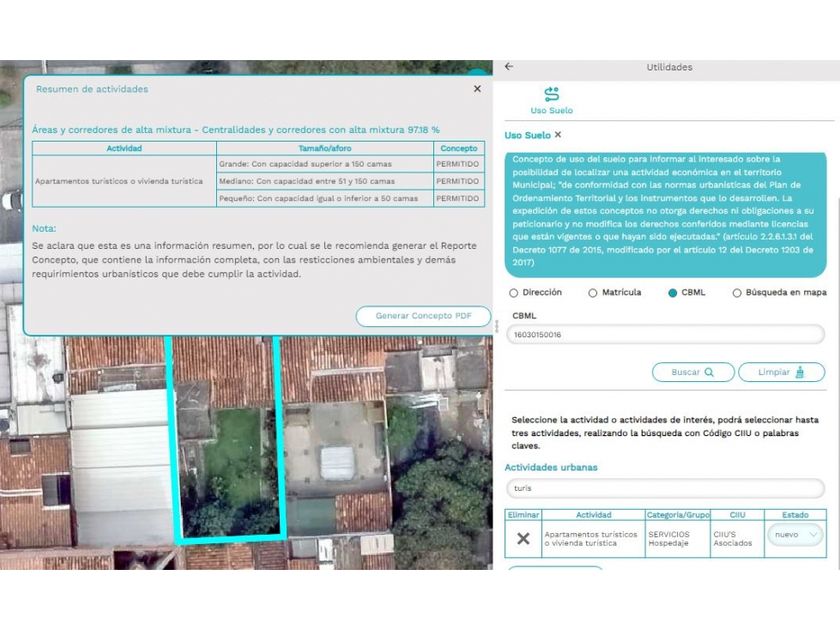The height and width of the screenshot is (630, 840).
Task: Click the Generar Concepto PDF button
Action: point(423,316)
